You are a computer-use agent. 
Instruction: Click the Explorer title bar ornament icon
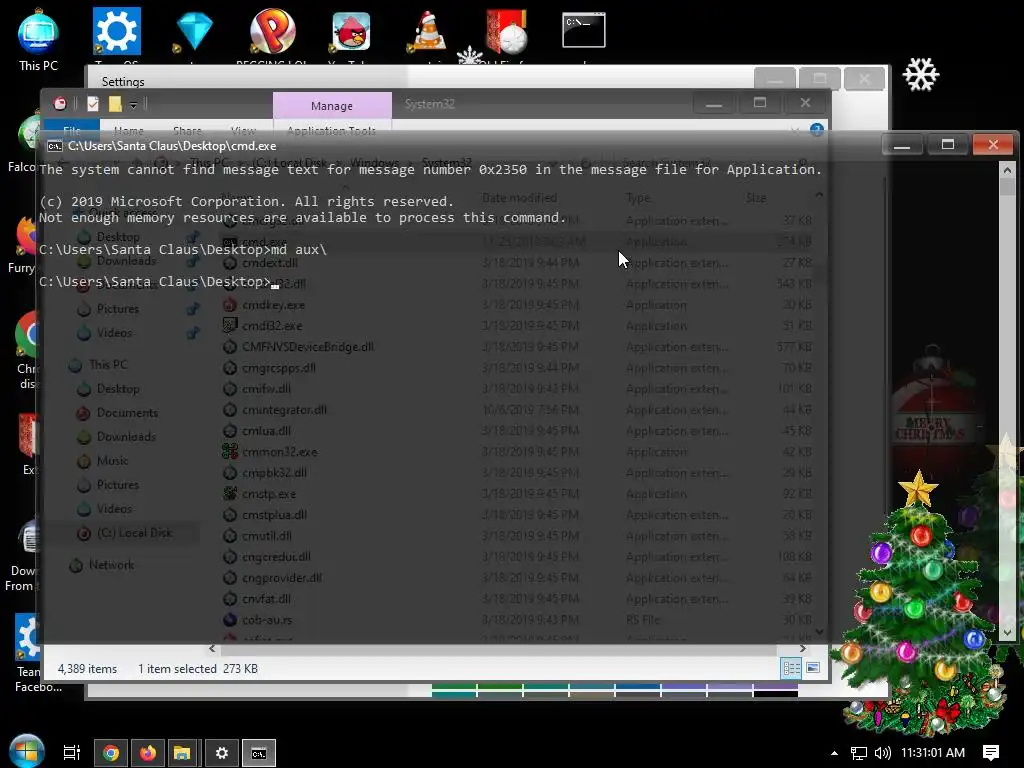59,103
